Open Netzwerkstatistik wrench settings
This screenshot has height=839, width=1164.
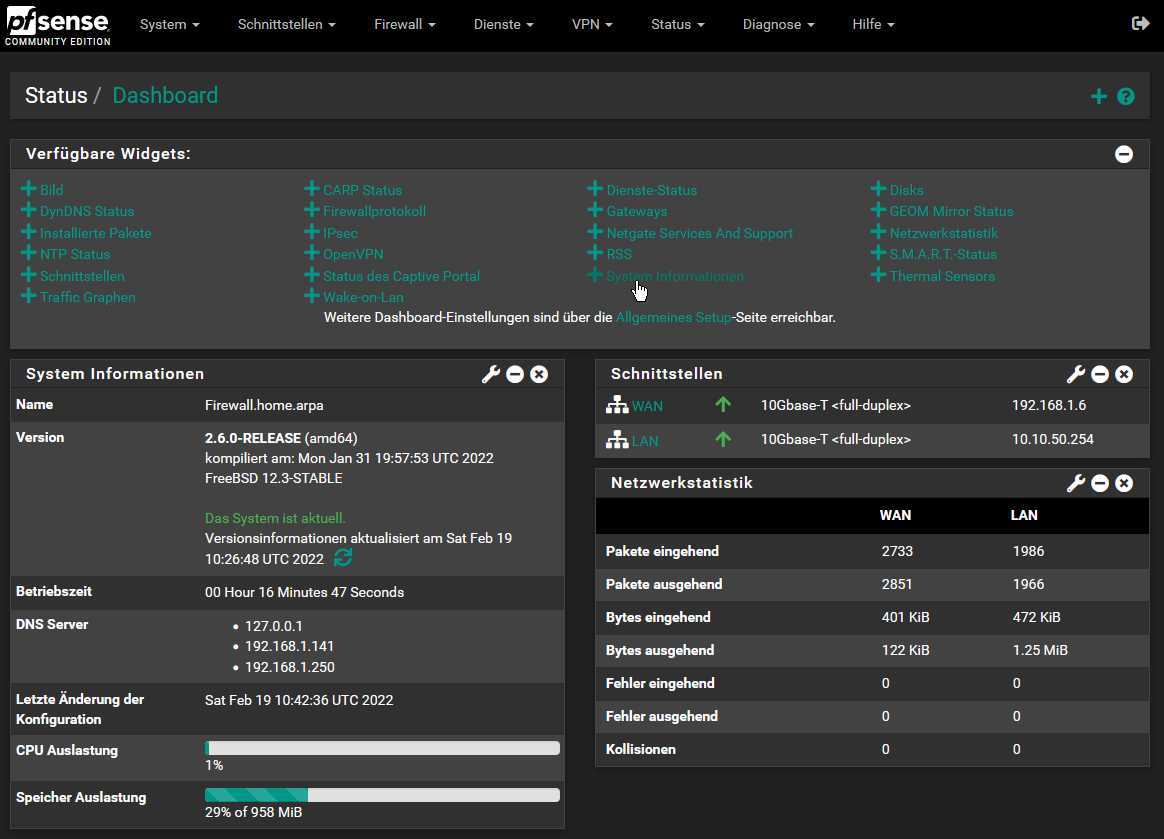coord(1076,483)
